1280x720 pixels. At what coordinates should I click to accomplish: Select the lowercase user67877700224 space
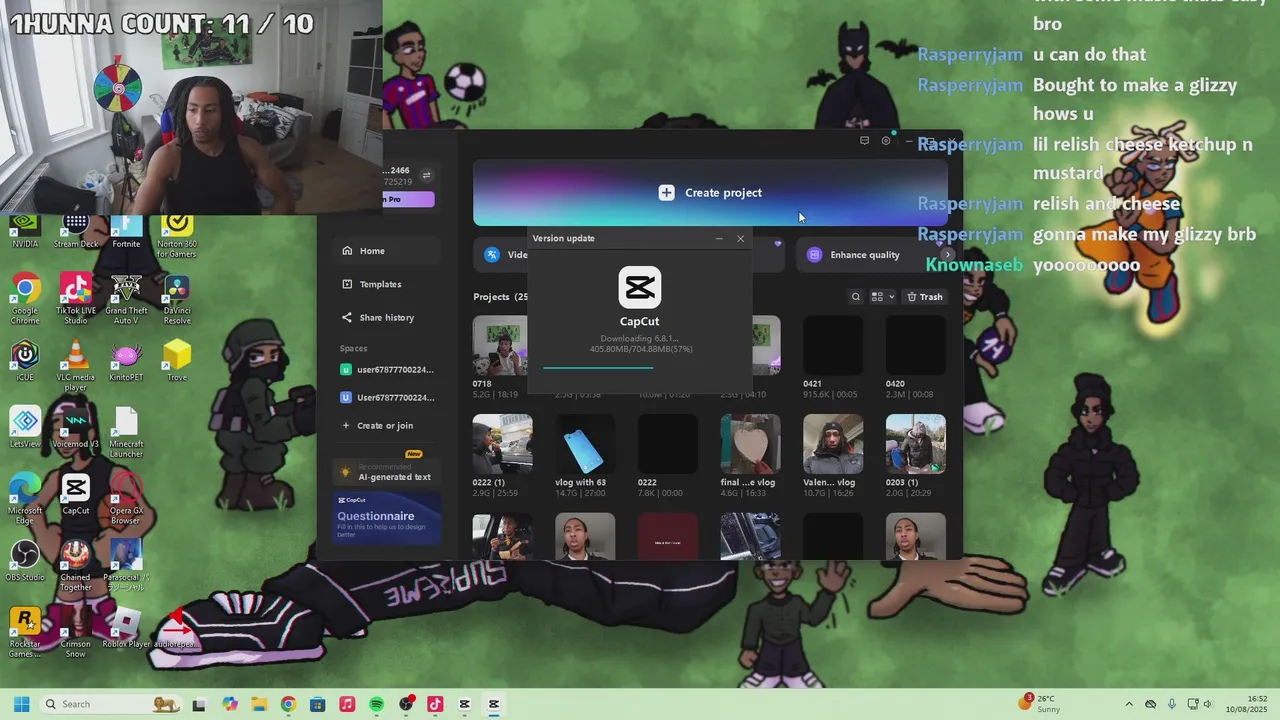pos(387,369)
